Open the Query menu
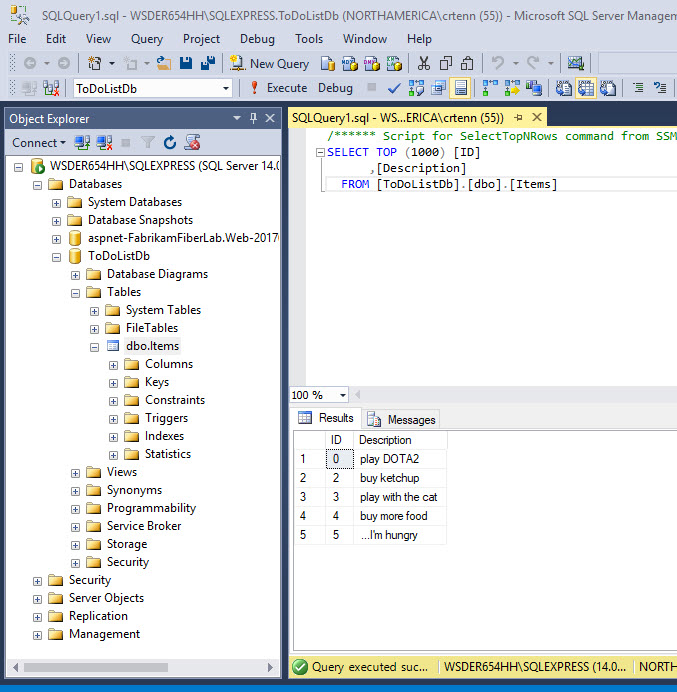This screenshot has height=692, width=677. (146, 39)
